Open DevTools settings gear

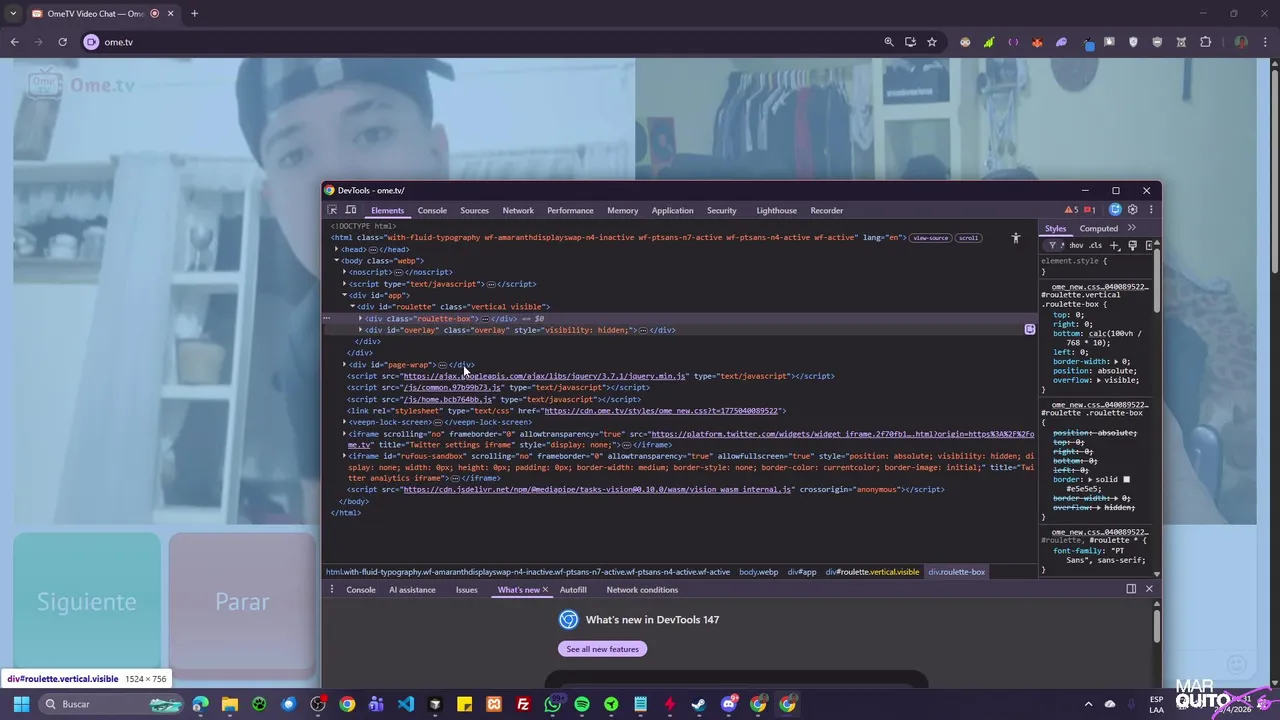1132,210
